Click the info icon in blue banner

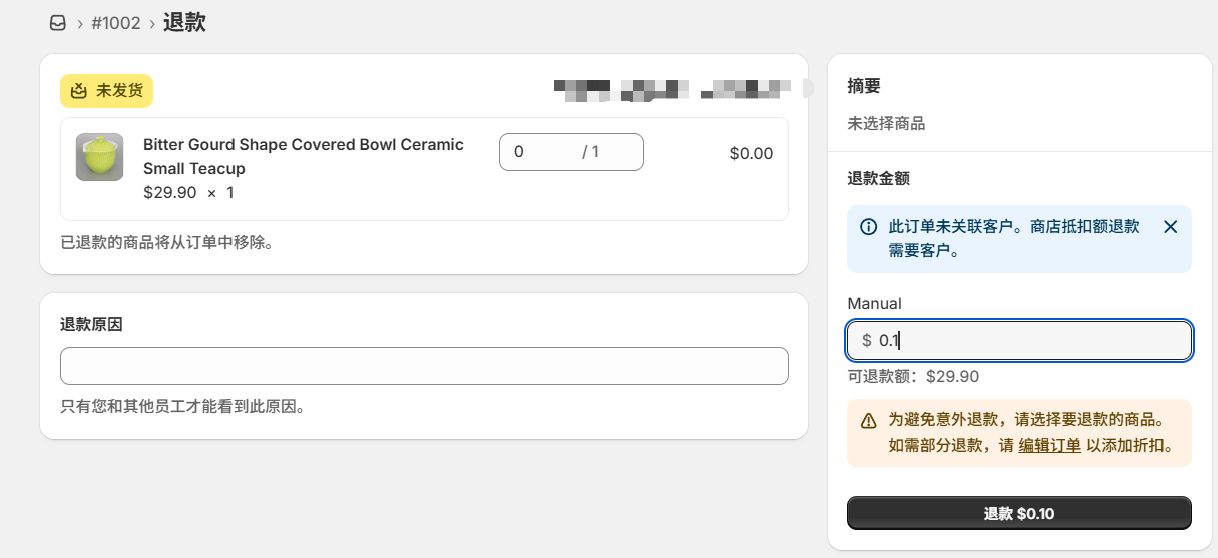(x=868, y=227)
